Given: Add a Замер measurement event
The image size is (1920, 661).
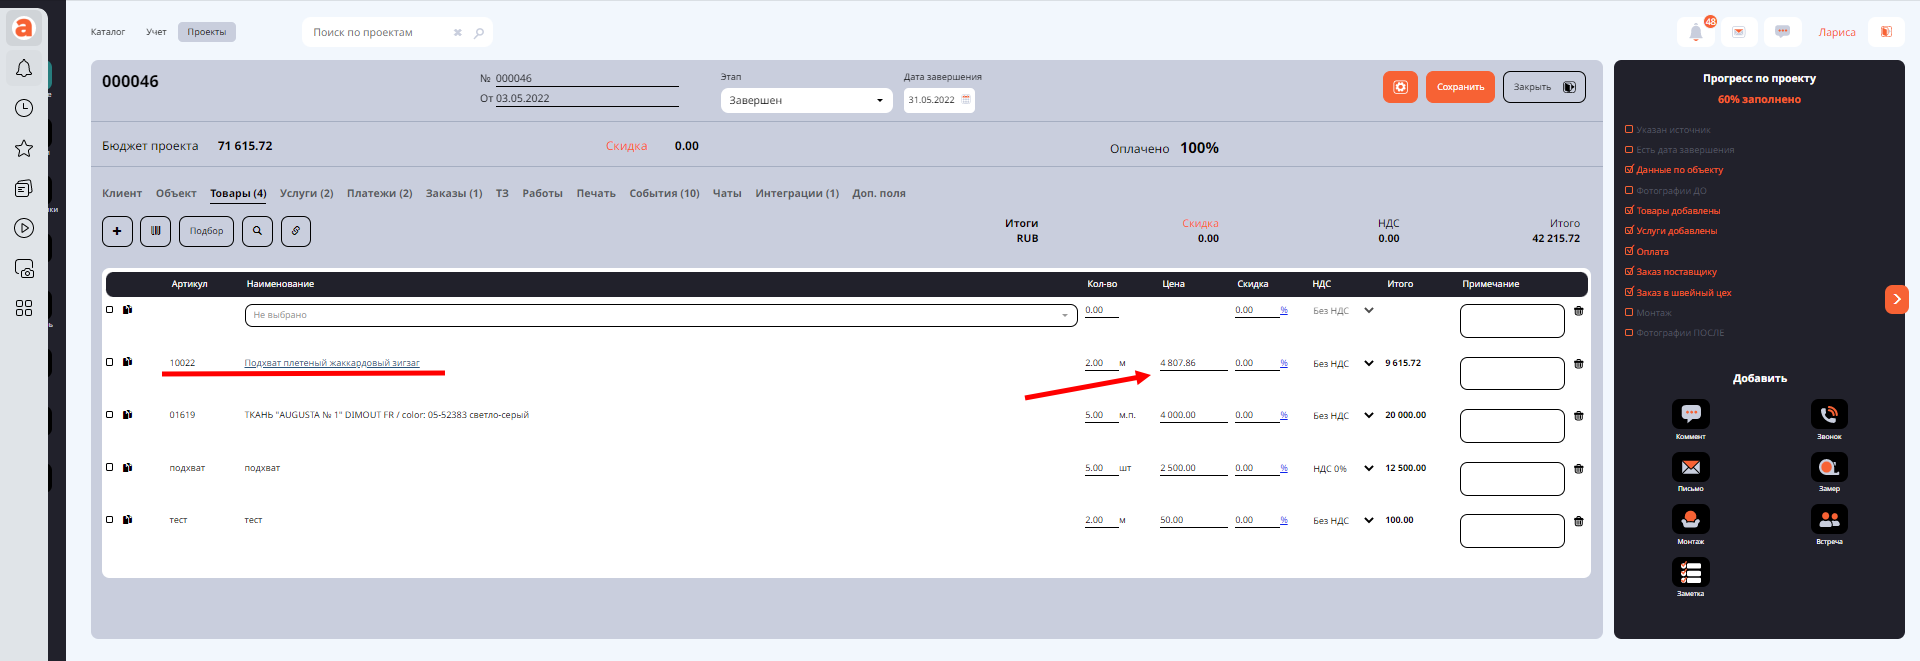Looking at the screenshot, I should point(1829,467).
